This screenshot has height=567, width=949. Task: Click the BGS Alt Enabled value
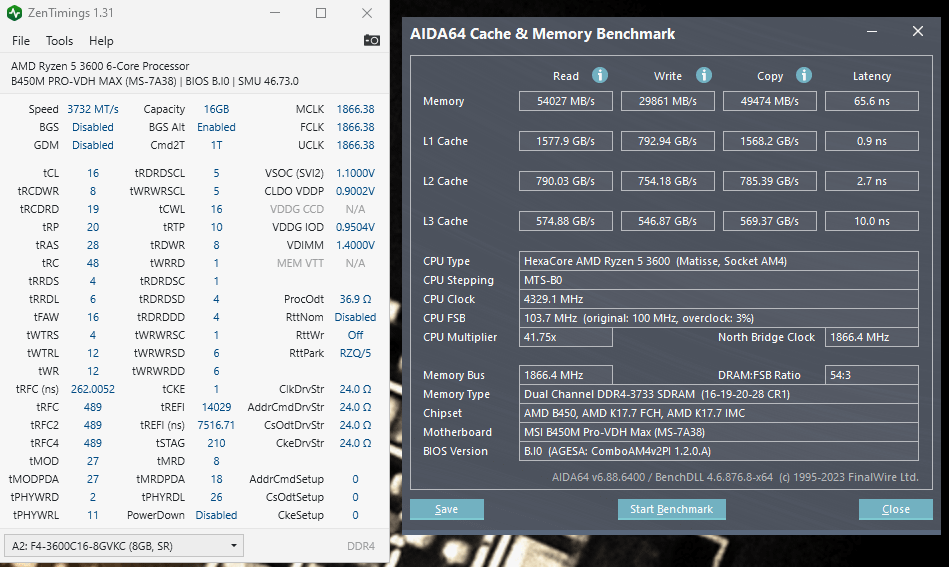click(x=216, y=127)
